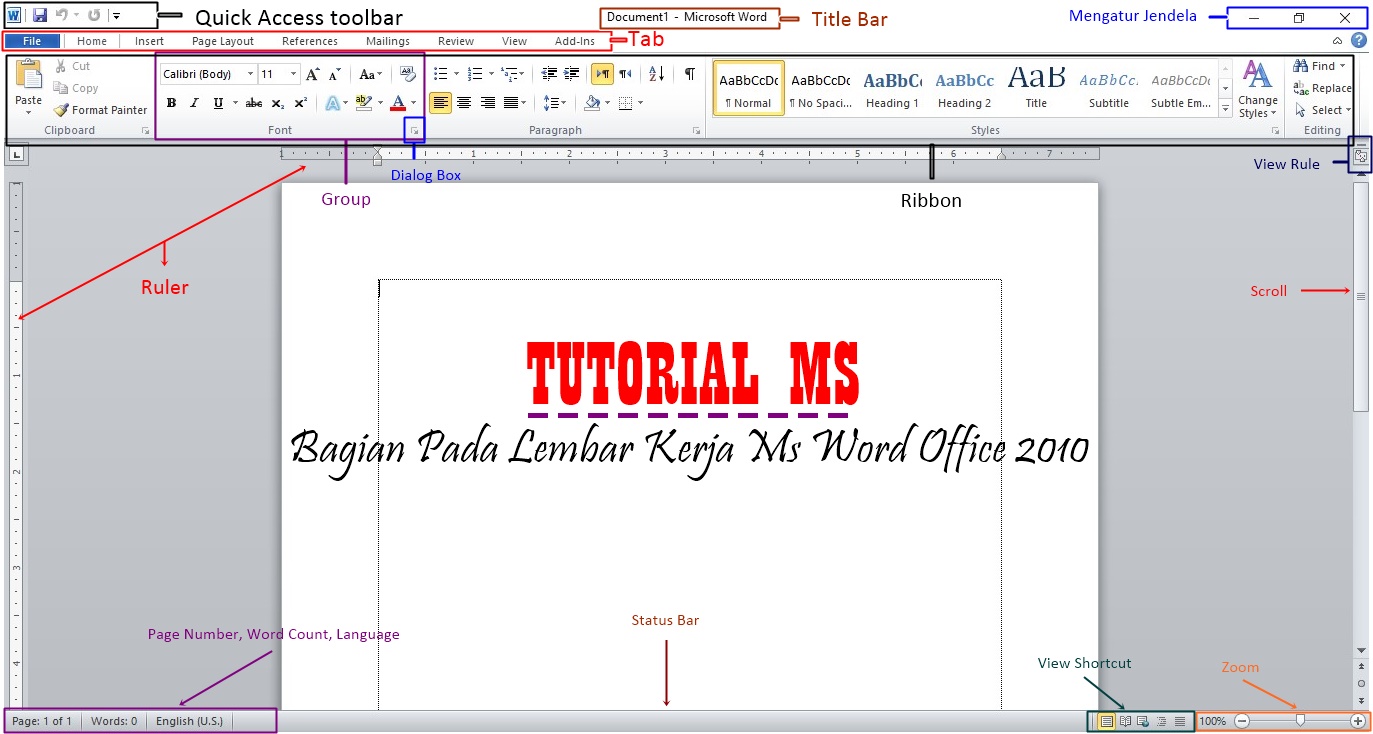This screenshot has width=1373, height=734.
Task: Expand the font size dropdown
Action: click(x=294, y=73)
